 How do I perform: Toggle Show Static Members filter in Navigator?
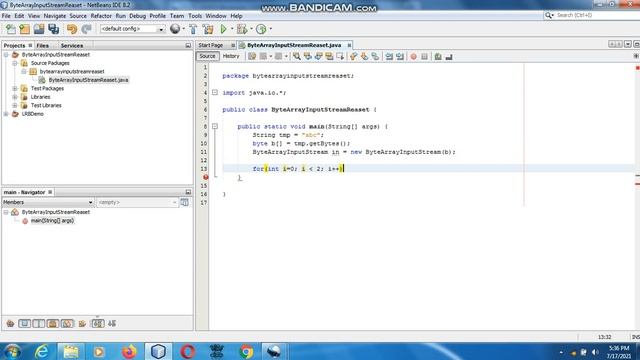pos(39,324)
